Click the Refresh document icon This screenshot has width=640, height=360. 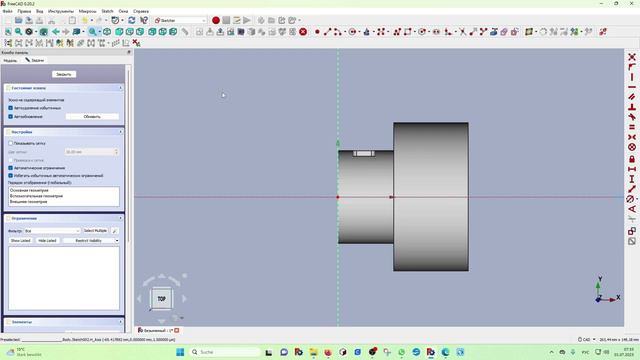tap(131, 20)
